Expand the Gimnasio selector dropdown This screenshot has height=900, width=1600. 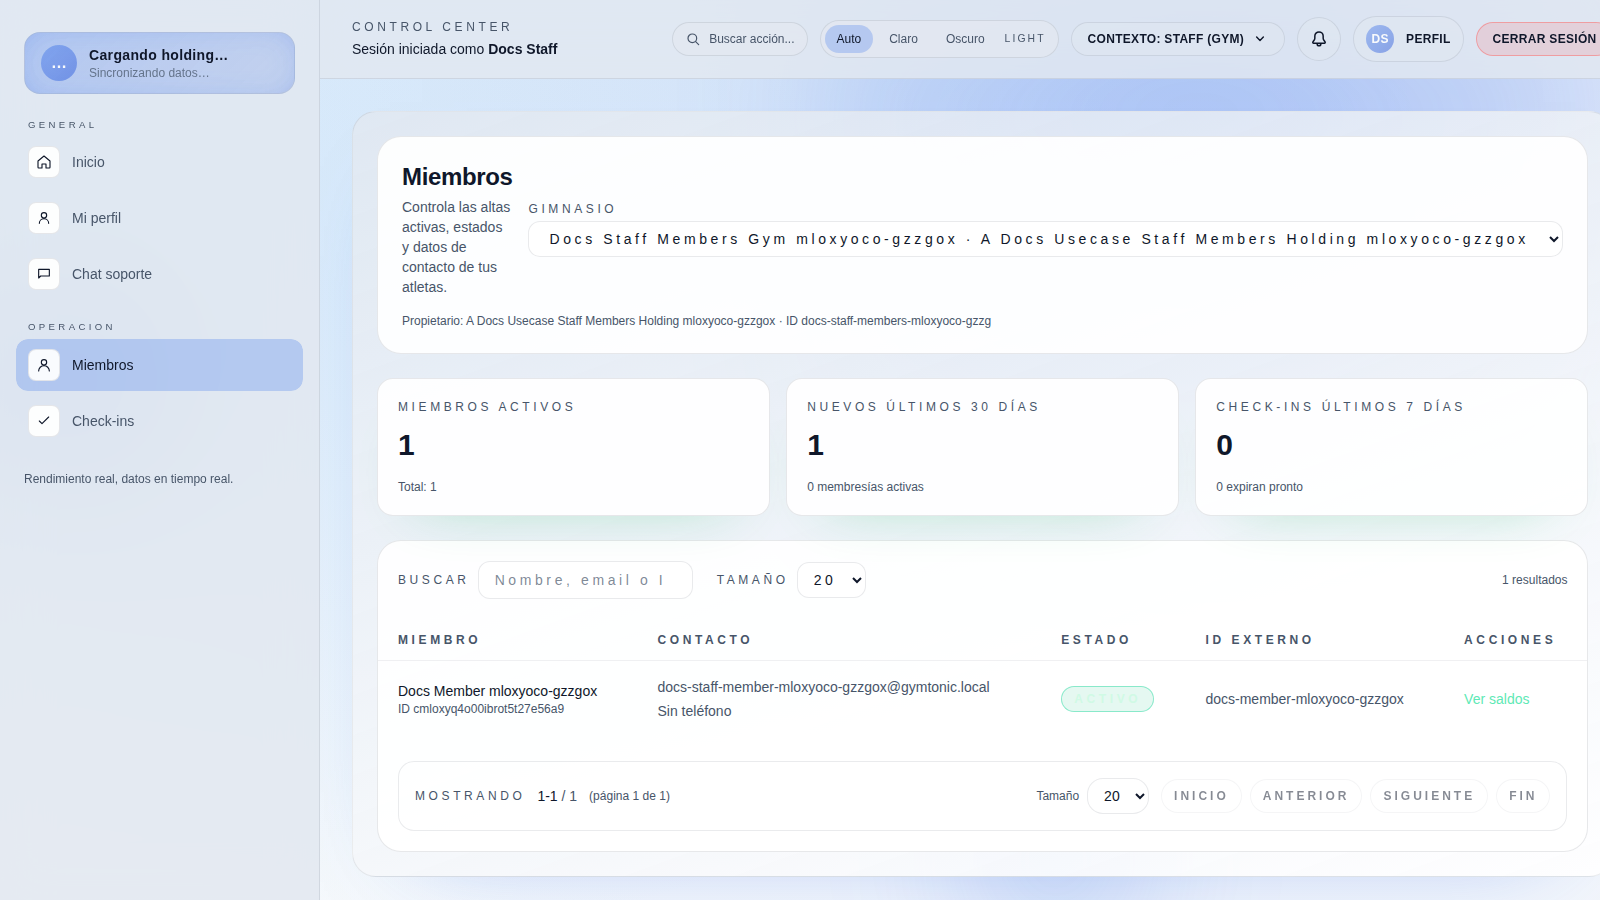1045,239
